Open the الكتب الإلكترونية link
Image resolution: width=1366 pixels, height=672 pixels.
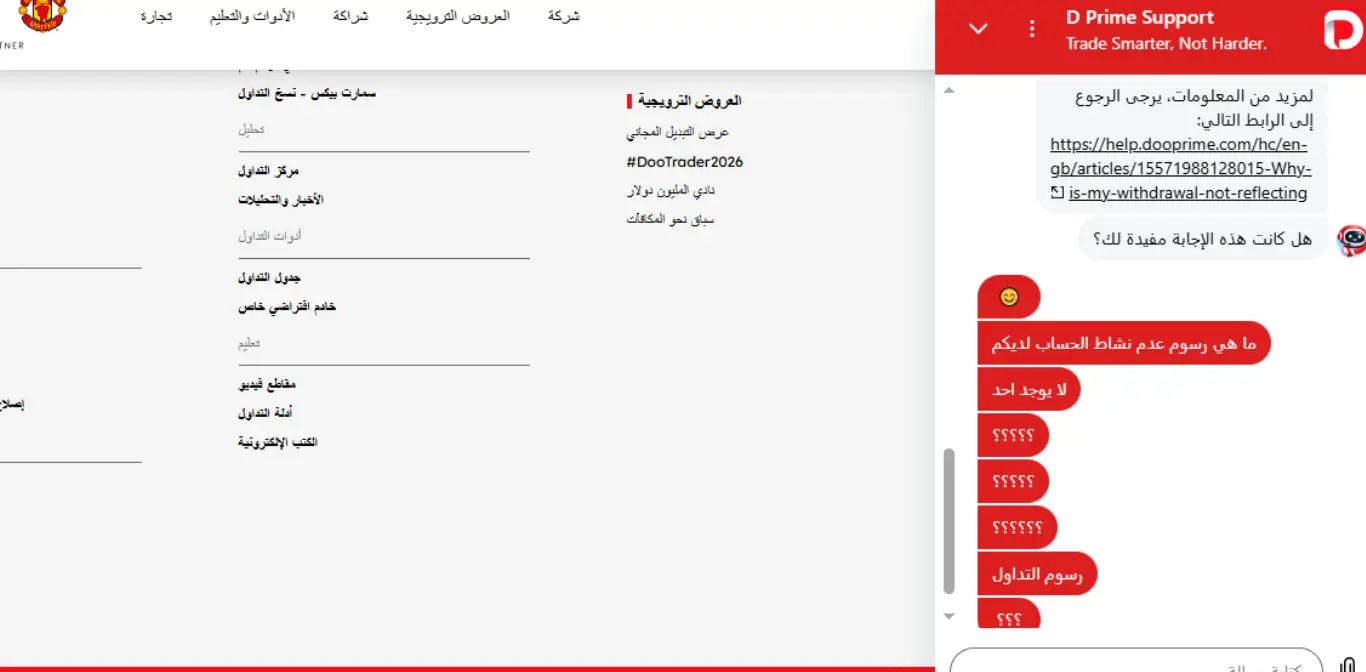tap(277, 442)
